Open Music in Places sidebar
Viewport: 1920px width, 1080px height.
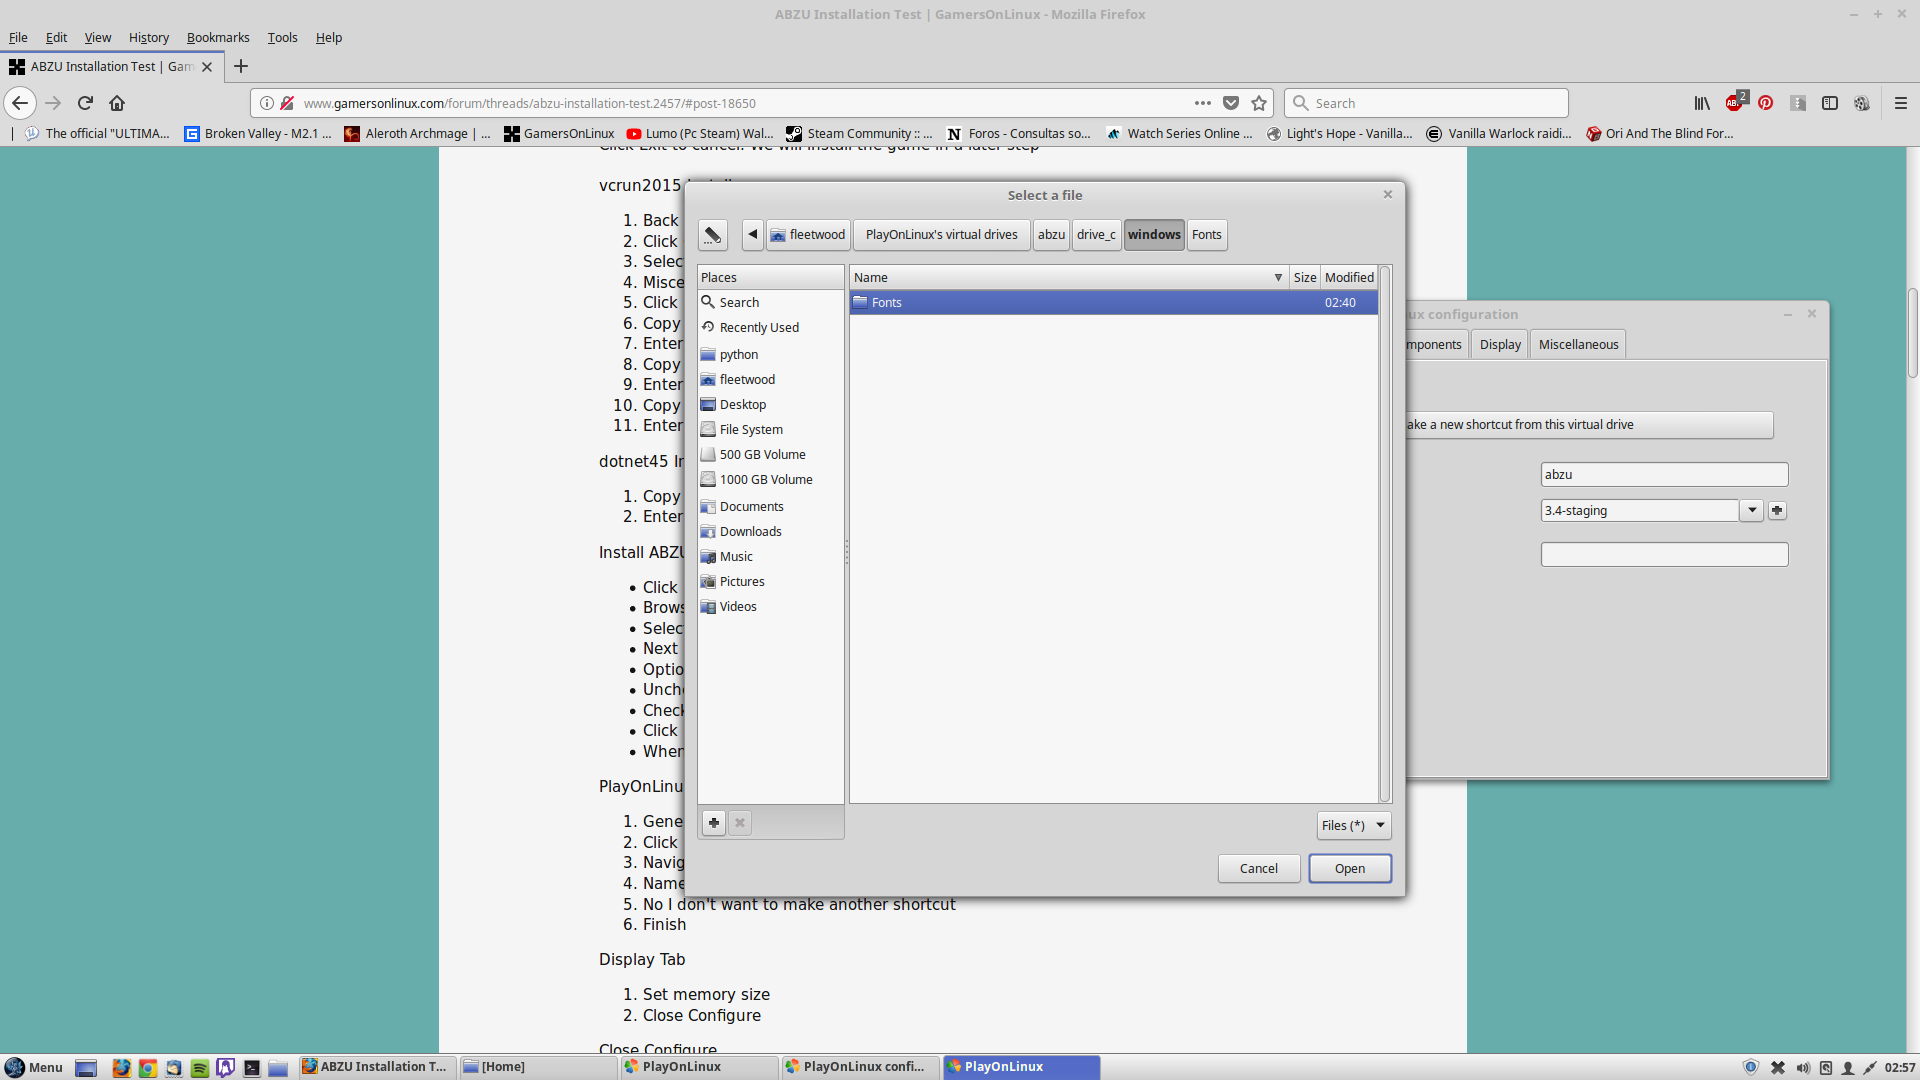tap(770, 556)
